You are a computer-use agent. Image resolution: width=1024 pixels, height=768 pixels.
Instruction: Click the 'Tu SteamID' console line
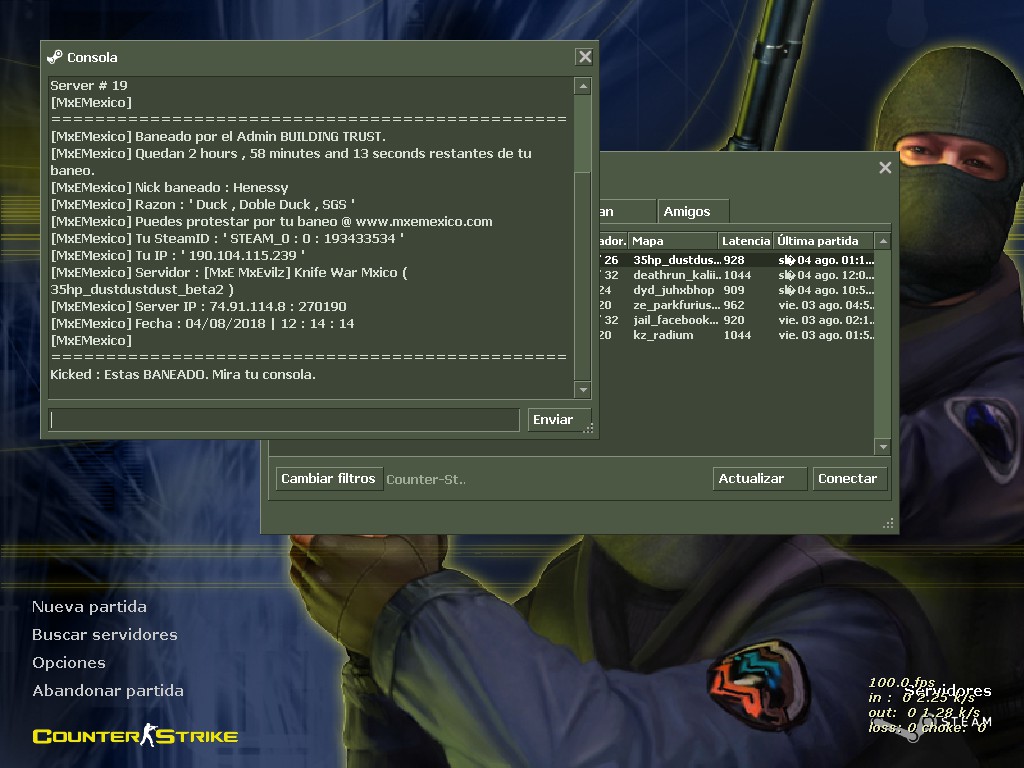coord(227,238)
